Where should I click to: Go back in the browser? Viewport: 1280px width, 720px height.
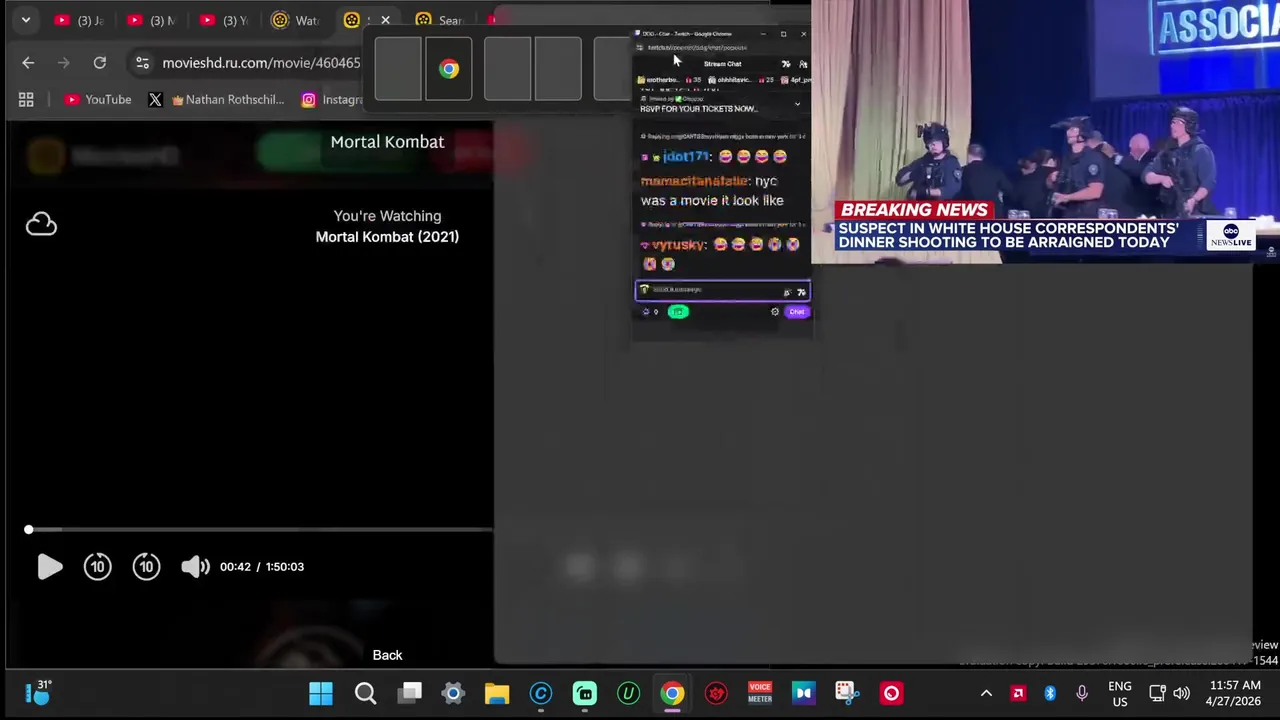28,63
